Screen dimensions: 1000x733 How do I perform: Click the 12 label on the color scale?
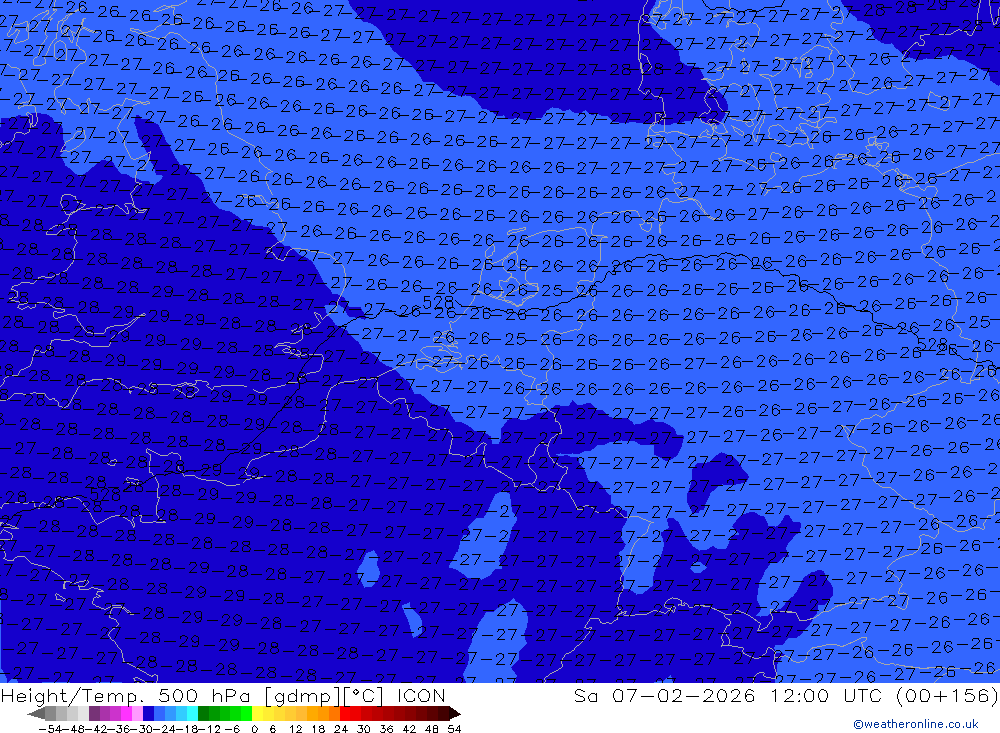pos(295,729)
